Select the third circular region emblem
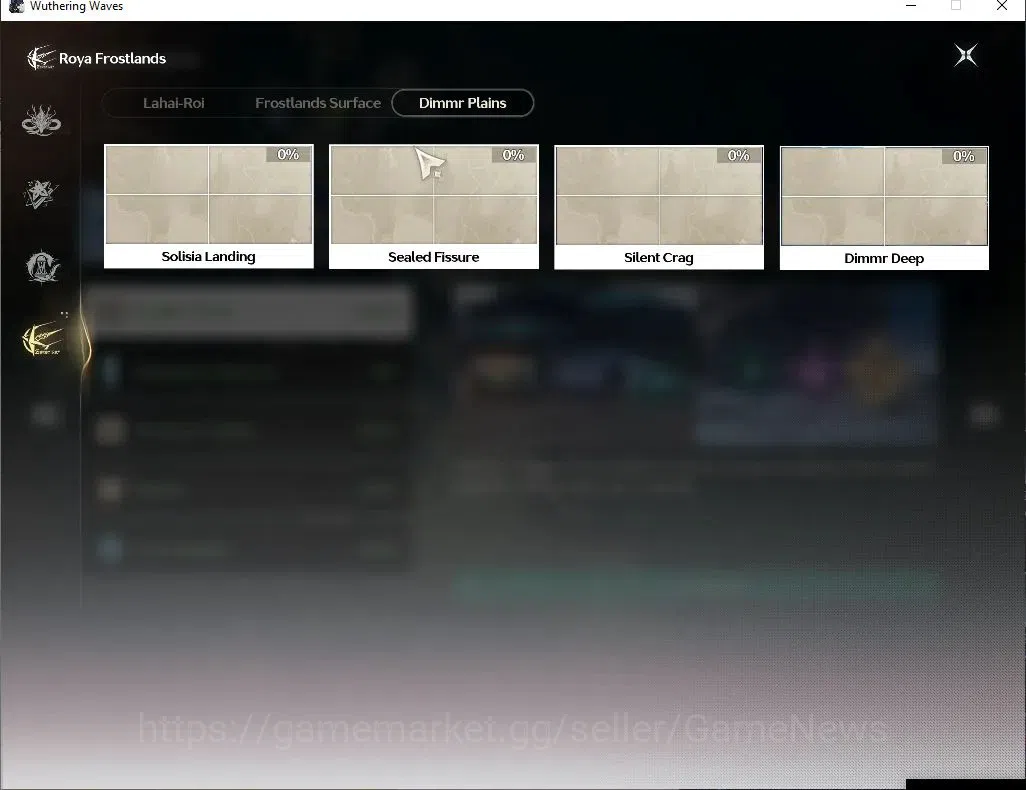The width and height of the screenshot is (1026, 790). pos(43,267)
